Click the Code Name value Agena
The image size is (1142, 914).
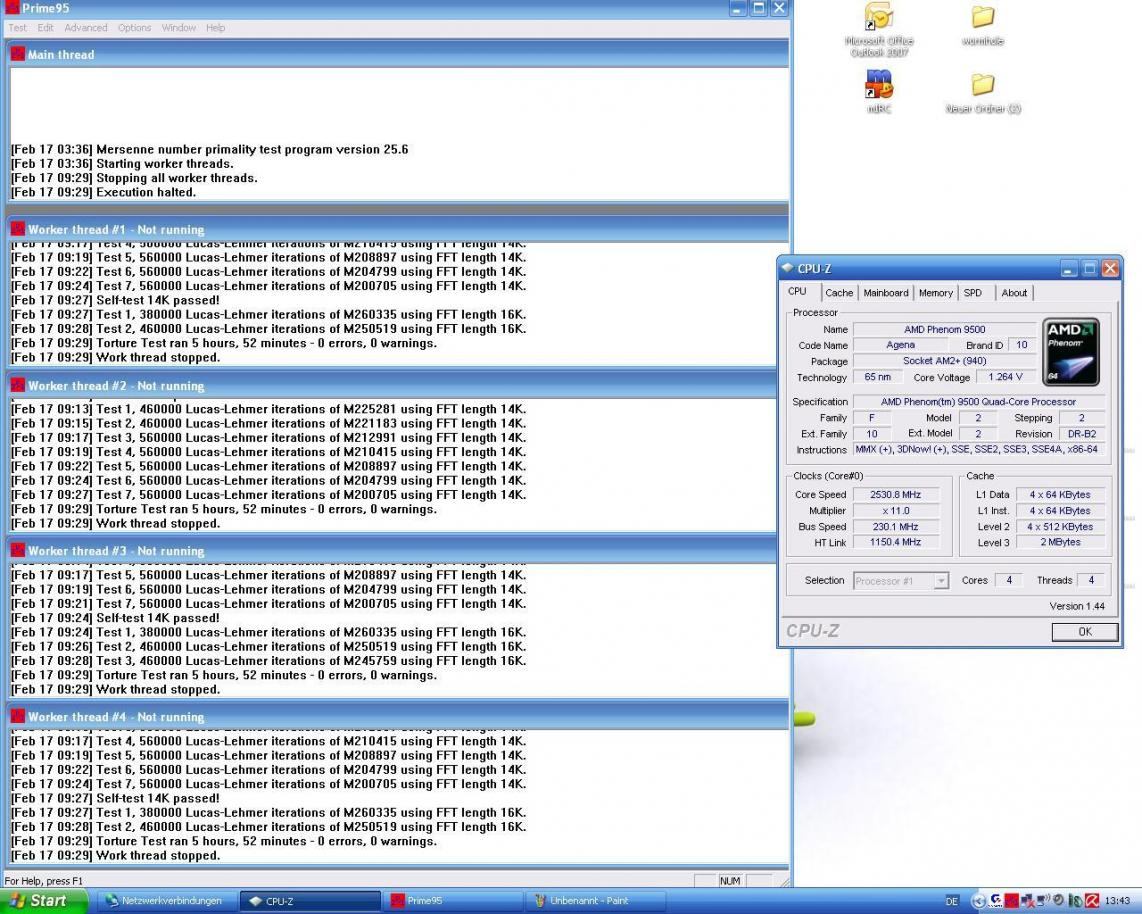click(x=900, y=344)
